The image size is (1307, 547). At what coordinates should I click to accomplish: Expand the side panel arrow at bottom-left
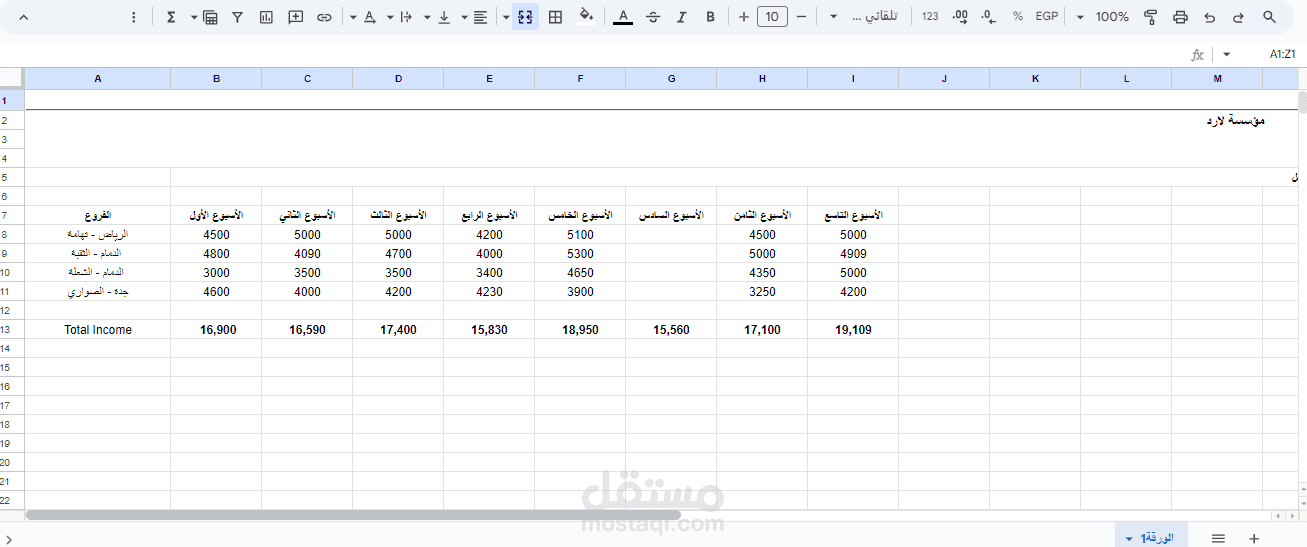pos(9,540)
